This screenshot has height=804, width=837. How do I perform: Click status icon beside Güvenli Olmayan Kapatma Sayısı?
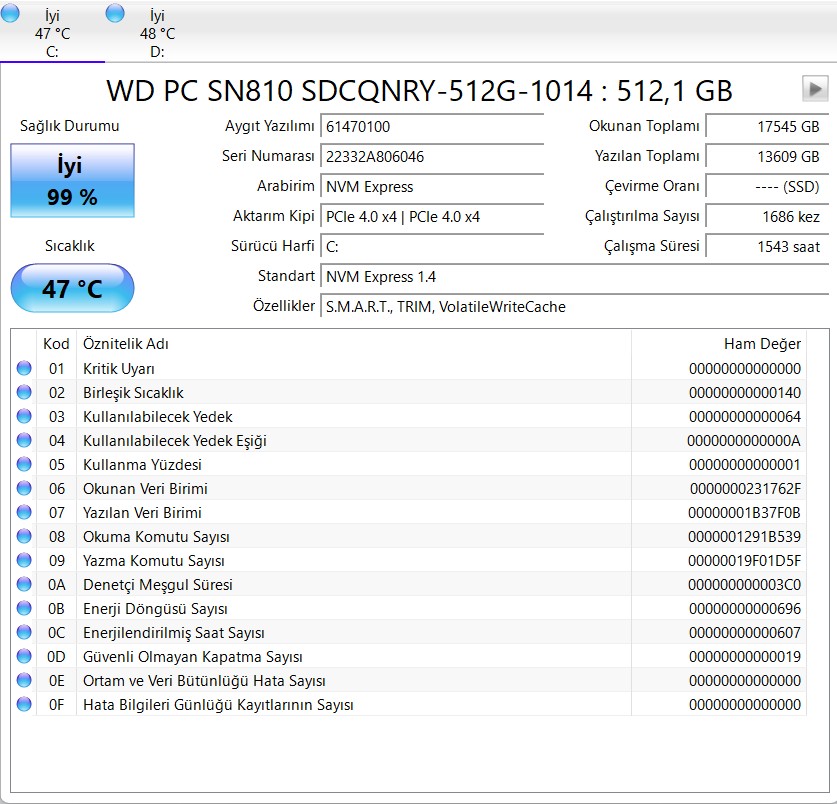click(24, 657)
